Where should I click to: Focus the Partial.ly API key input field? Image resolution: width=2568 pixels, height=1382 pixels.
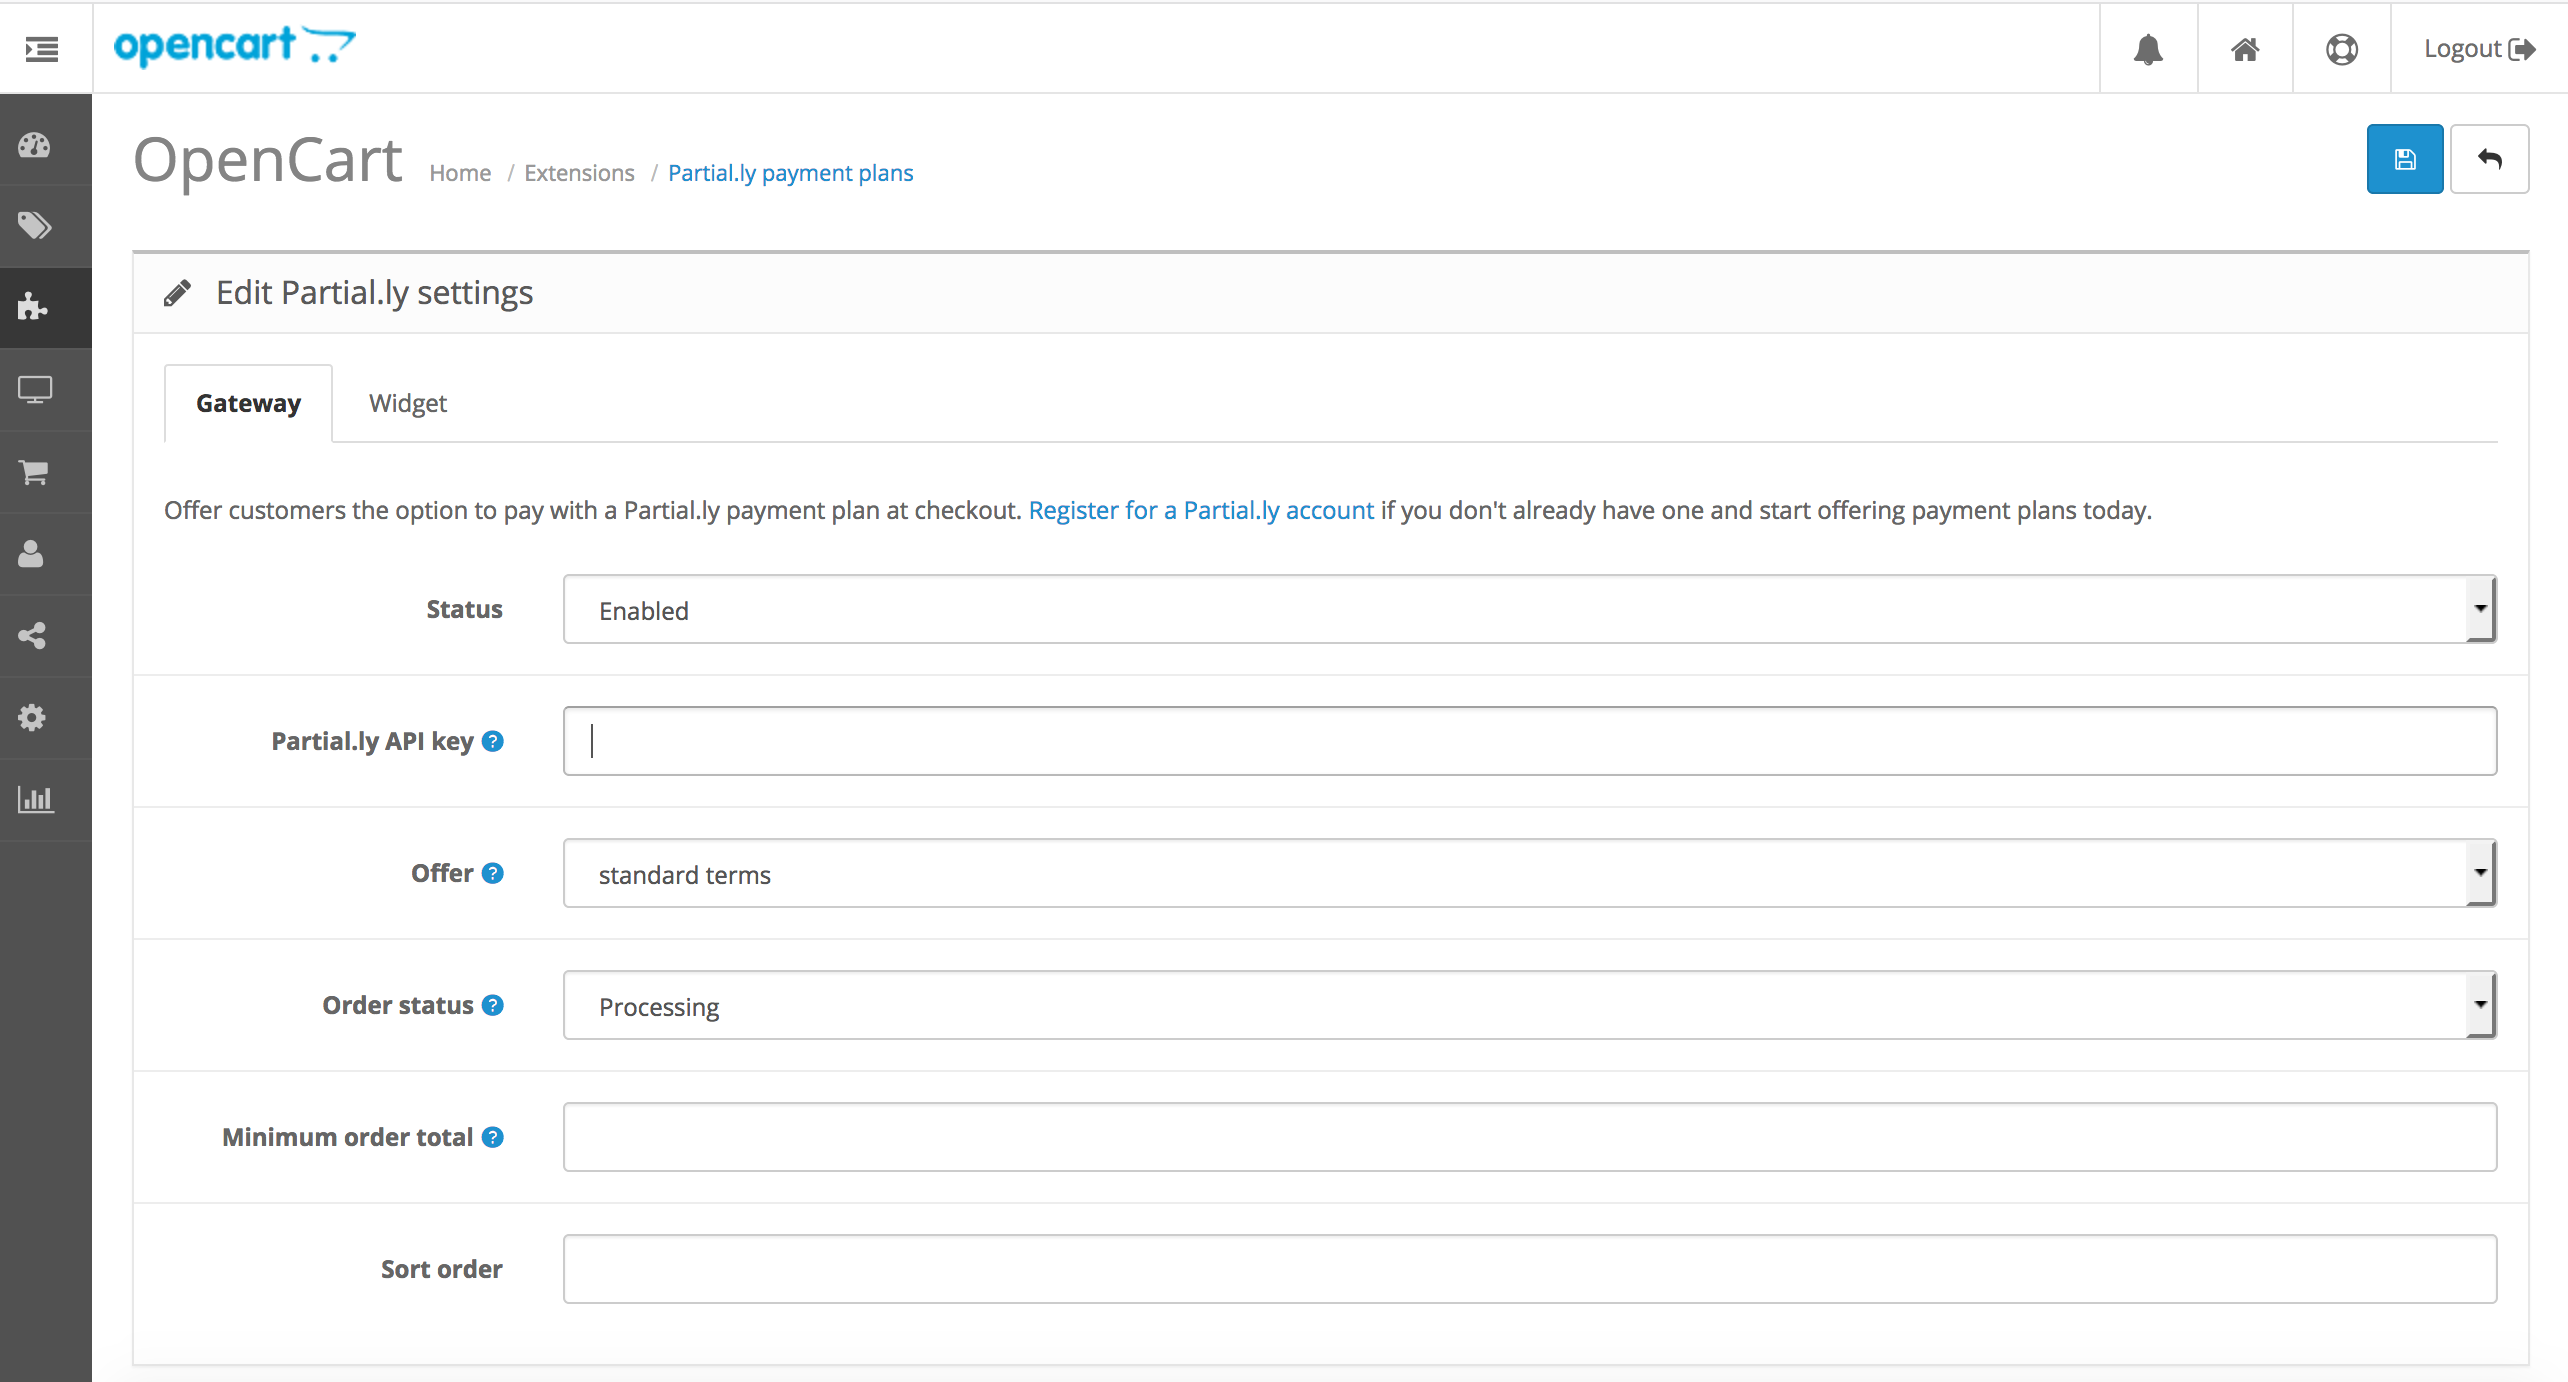(1530, 741)
